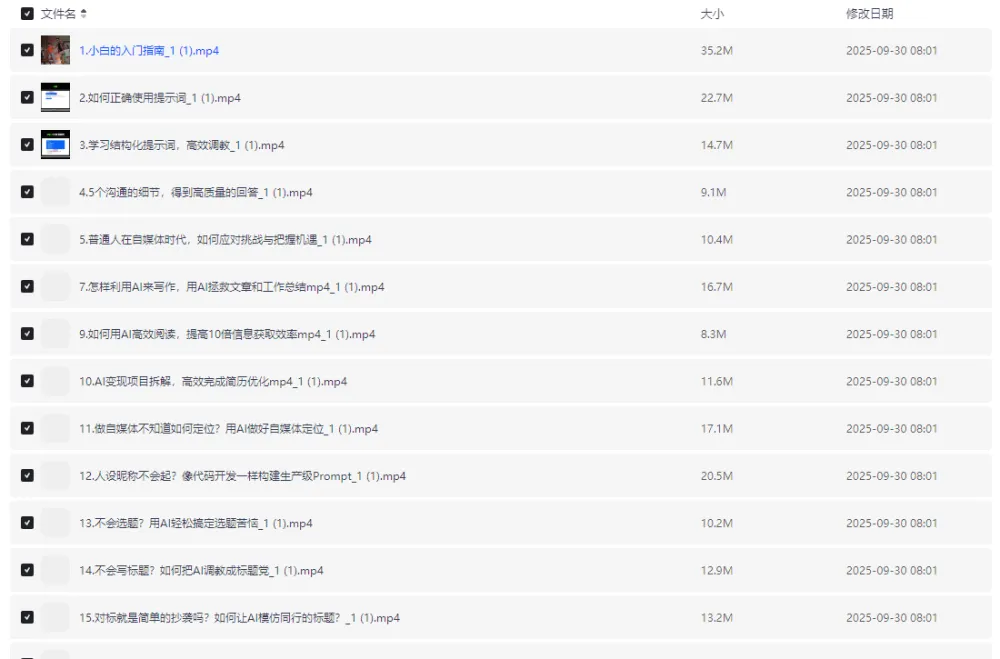1000x659 pixels.
Task: Uncheck the checkbox for 13.不会选题 video
Action: (28, 523)
